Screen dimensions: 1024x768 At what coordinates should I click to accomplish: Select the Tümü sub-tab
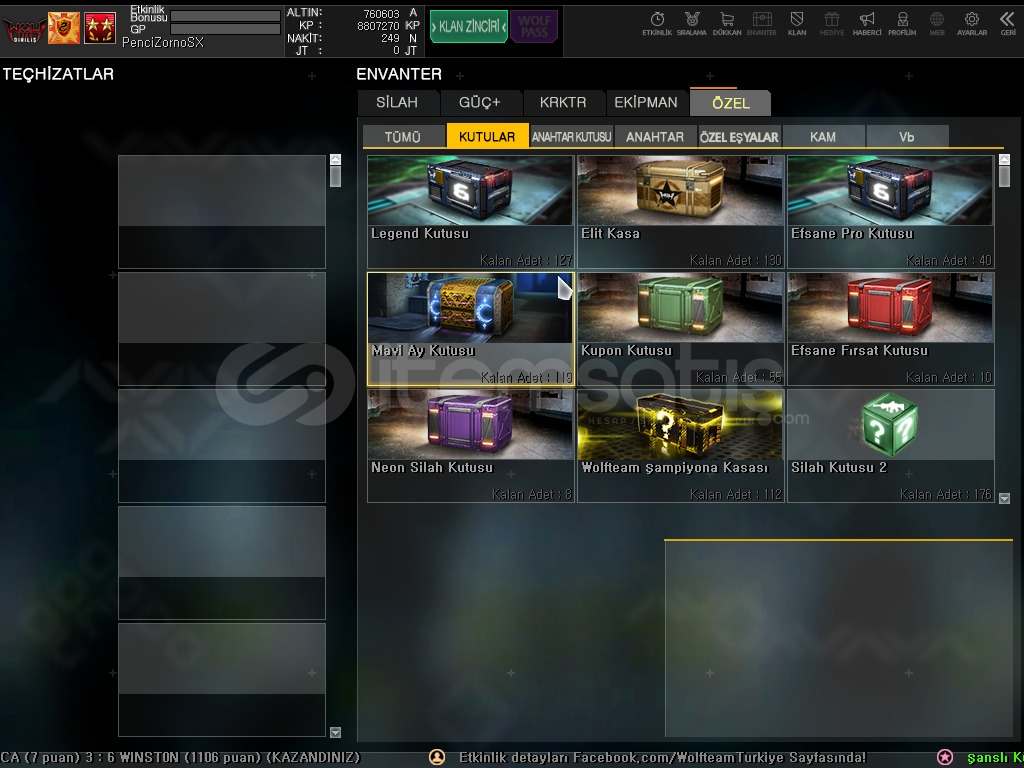click(403, 136)
